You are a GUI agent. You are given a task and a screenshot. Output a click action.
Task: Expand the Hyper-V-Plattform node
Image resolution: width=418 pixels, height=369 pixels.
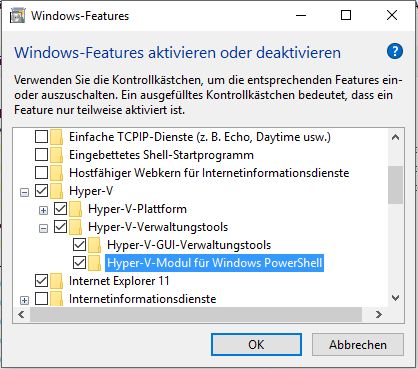43,210
